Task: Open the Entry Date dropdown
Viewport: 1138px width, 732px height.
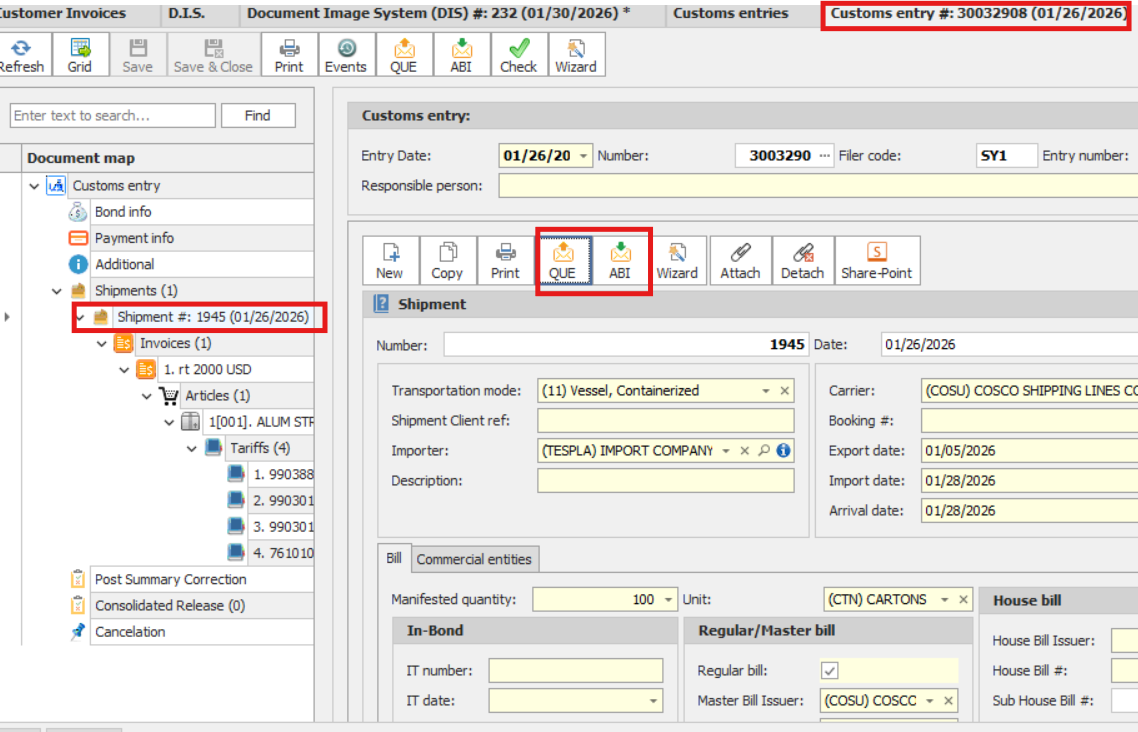Action: (583, 156)
